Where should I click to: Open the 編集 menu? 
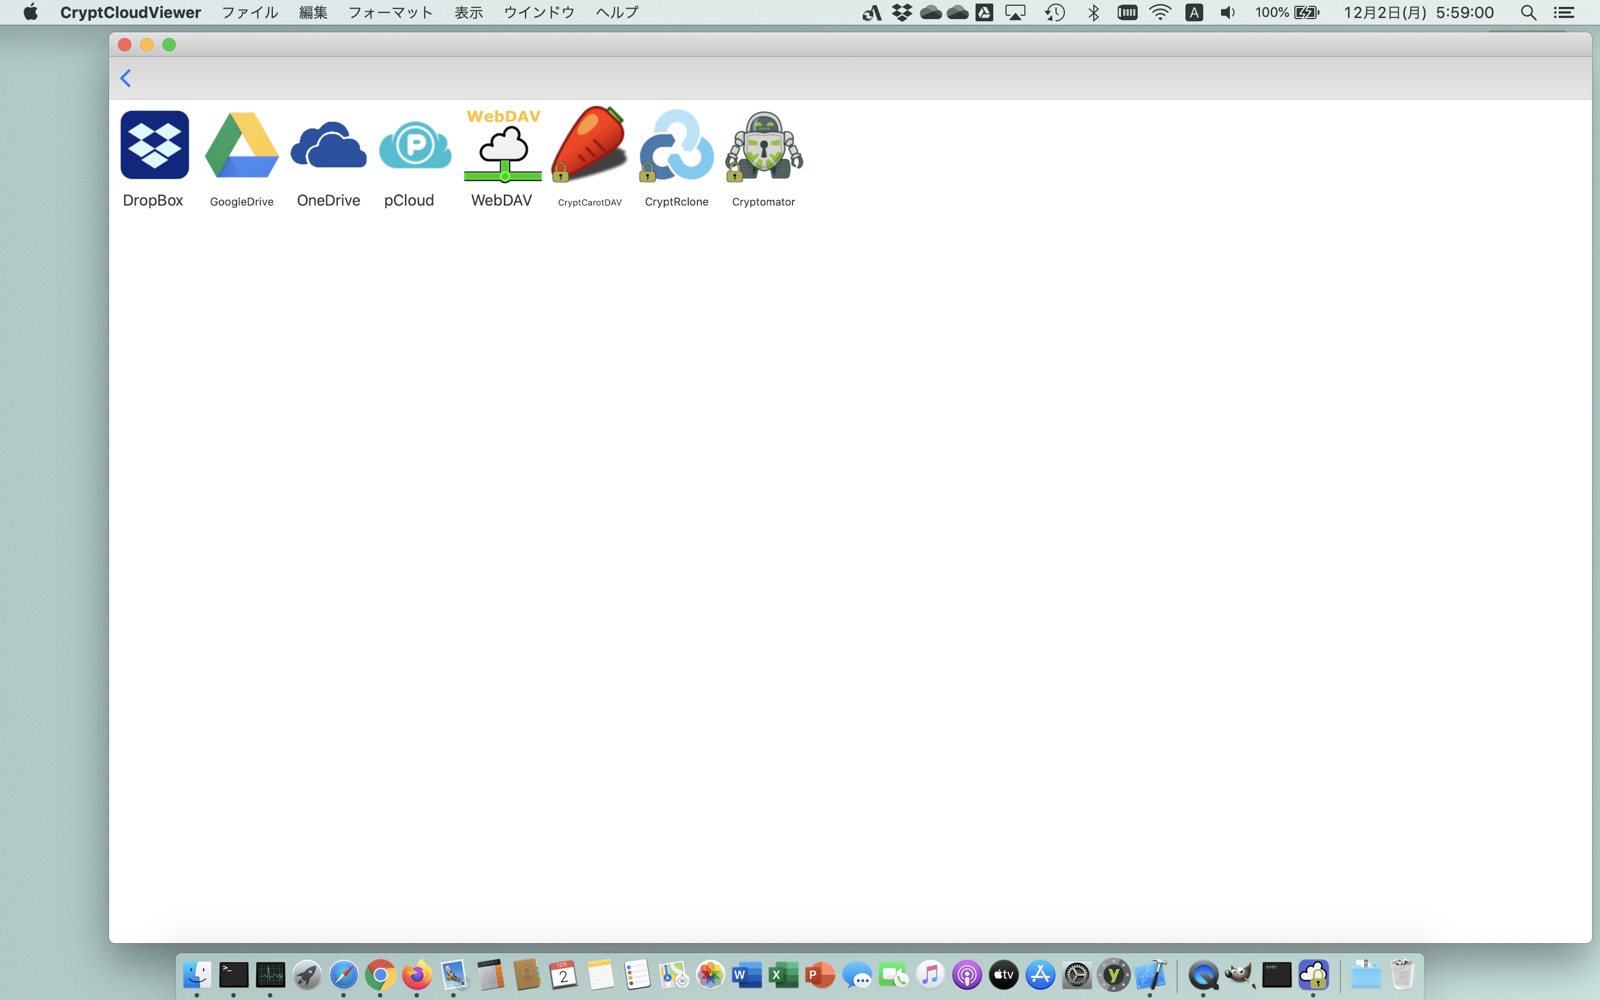pyautogui.click(x=313, y=12)
